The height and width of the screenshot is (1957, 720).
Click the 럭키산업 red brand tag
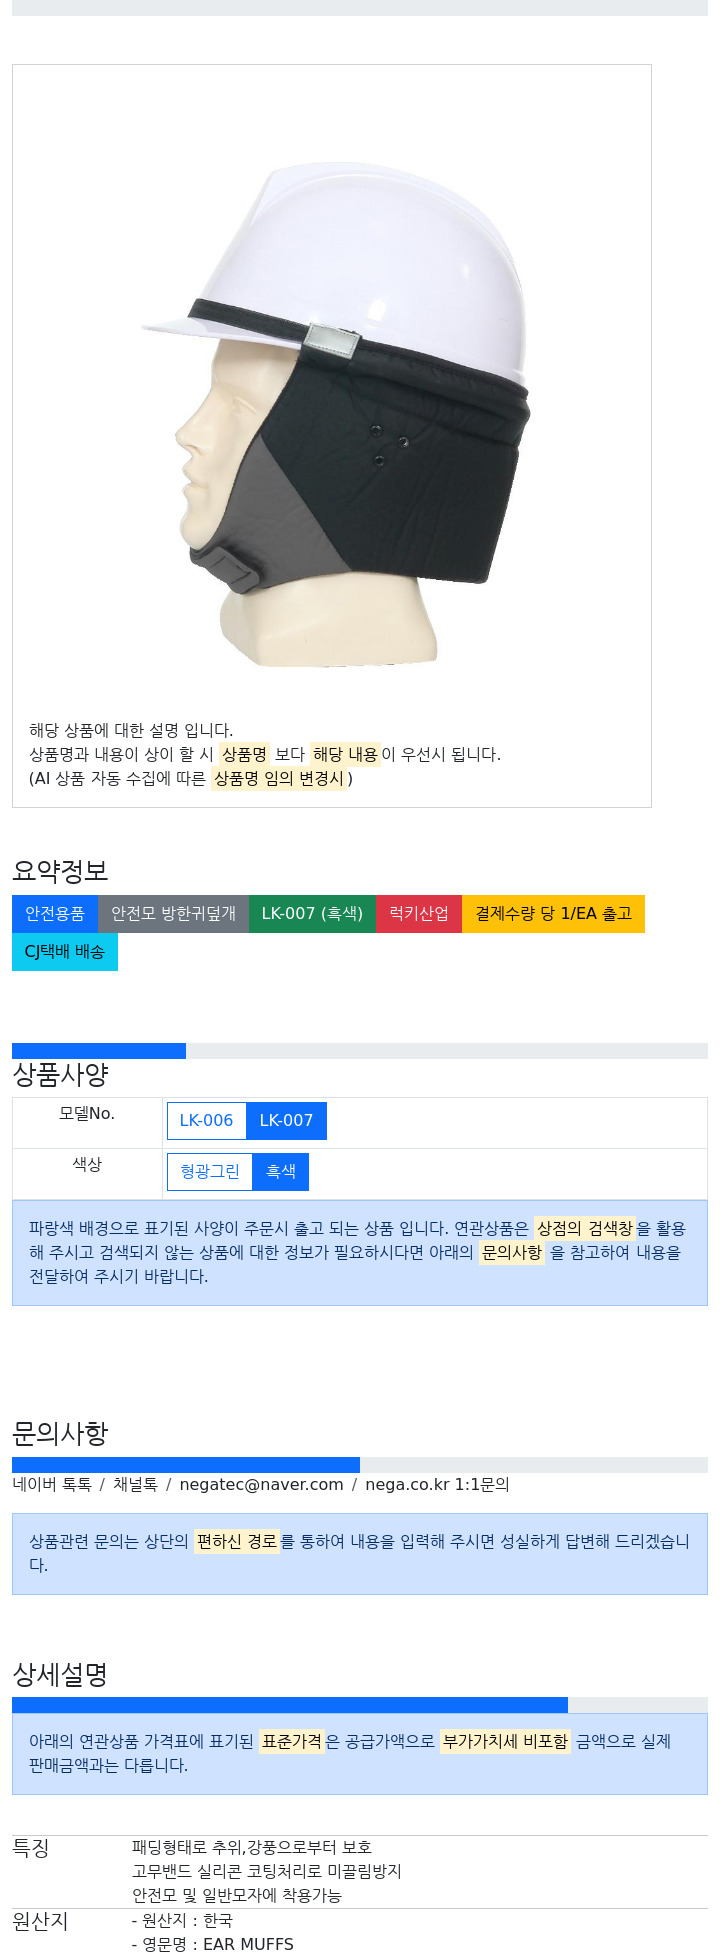(x=419, y=914)
